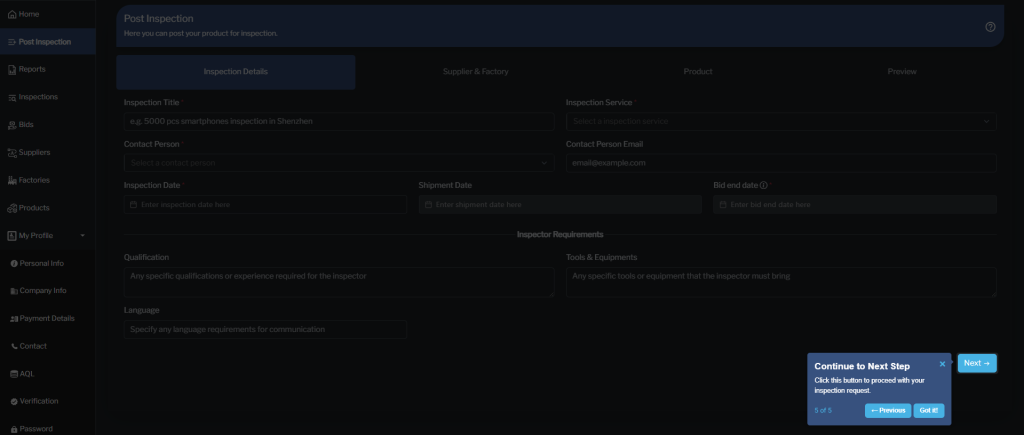Click the Company Info building icon
This screenshot has height=435, width=1024.
tap(14, 291)
